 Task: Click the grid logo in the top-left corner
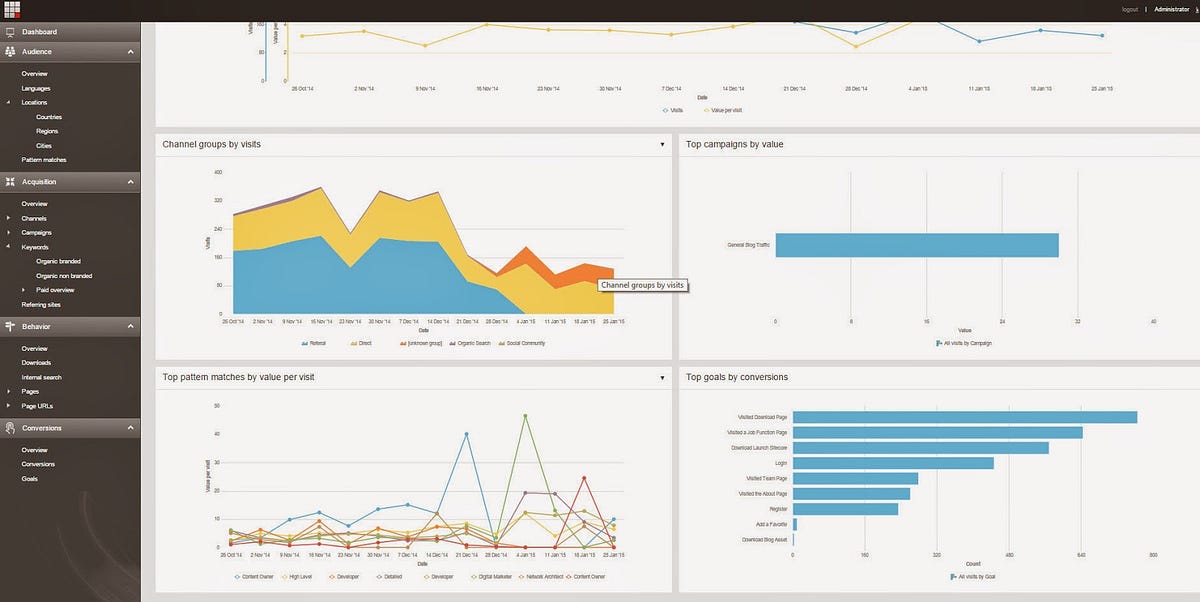click(12, 9)
